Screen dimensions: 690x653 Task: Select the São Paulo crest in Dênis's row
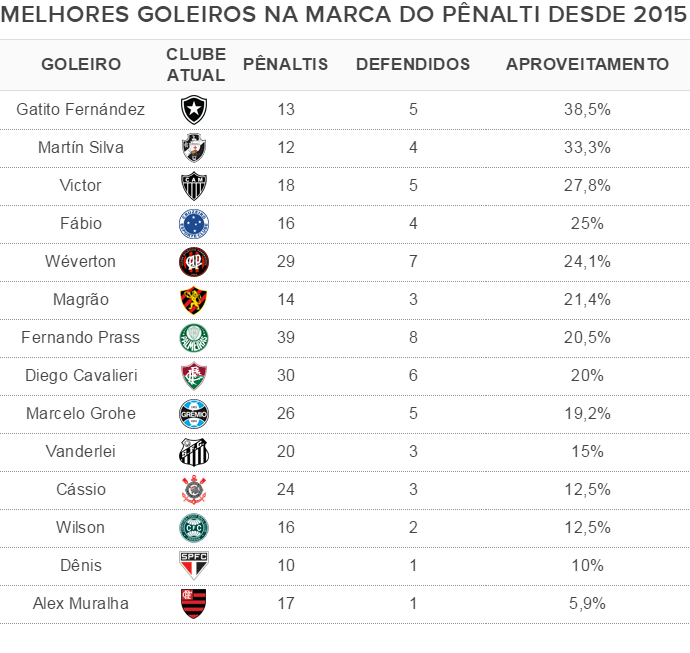point(193,566)
